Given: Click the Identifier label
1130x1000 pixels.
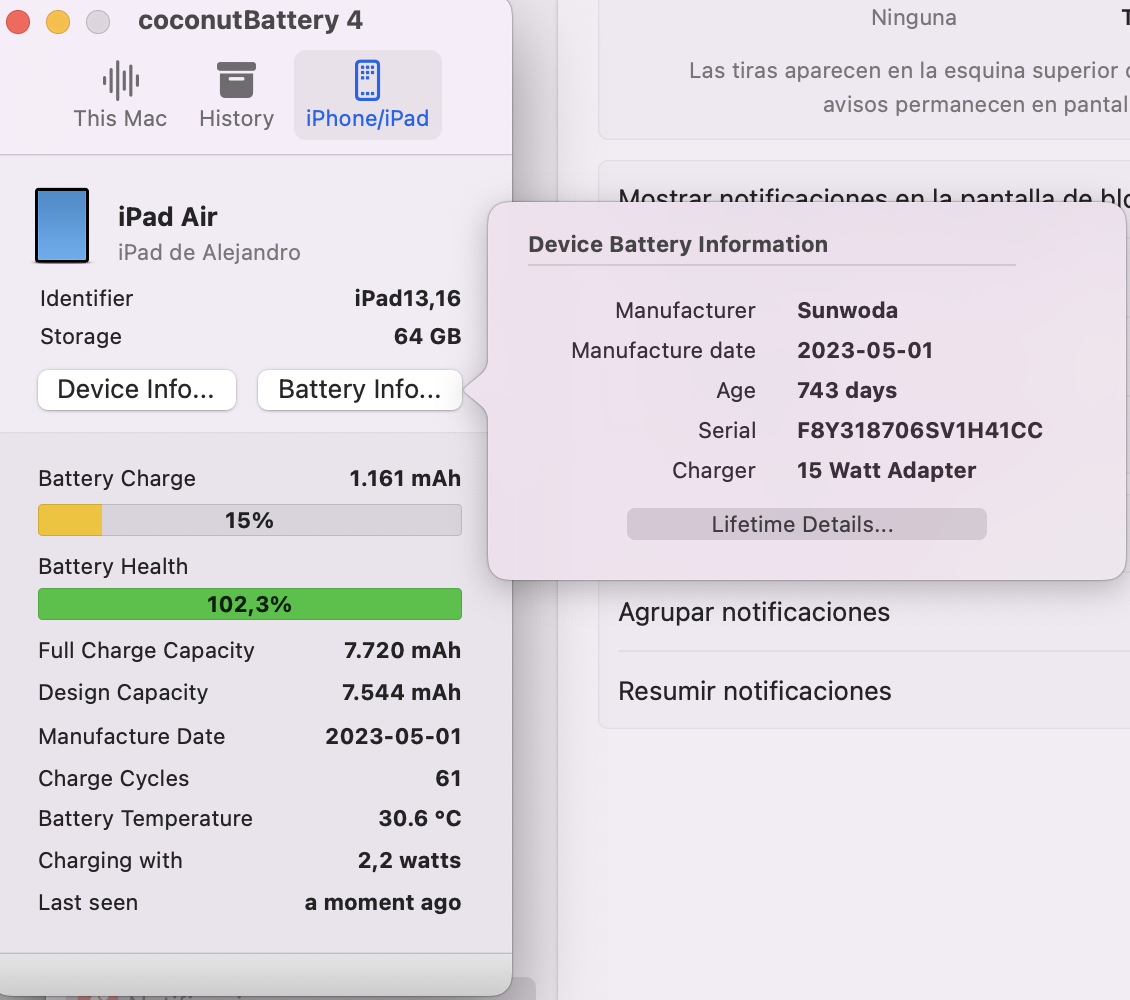Looking at the screenshot, I should (86, 298).
